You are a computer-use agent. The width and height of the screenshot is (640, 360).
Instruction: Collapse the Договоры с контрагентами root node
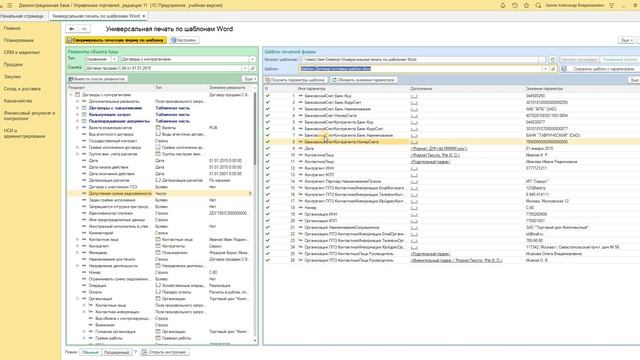(71, 95)
